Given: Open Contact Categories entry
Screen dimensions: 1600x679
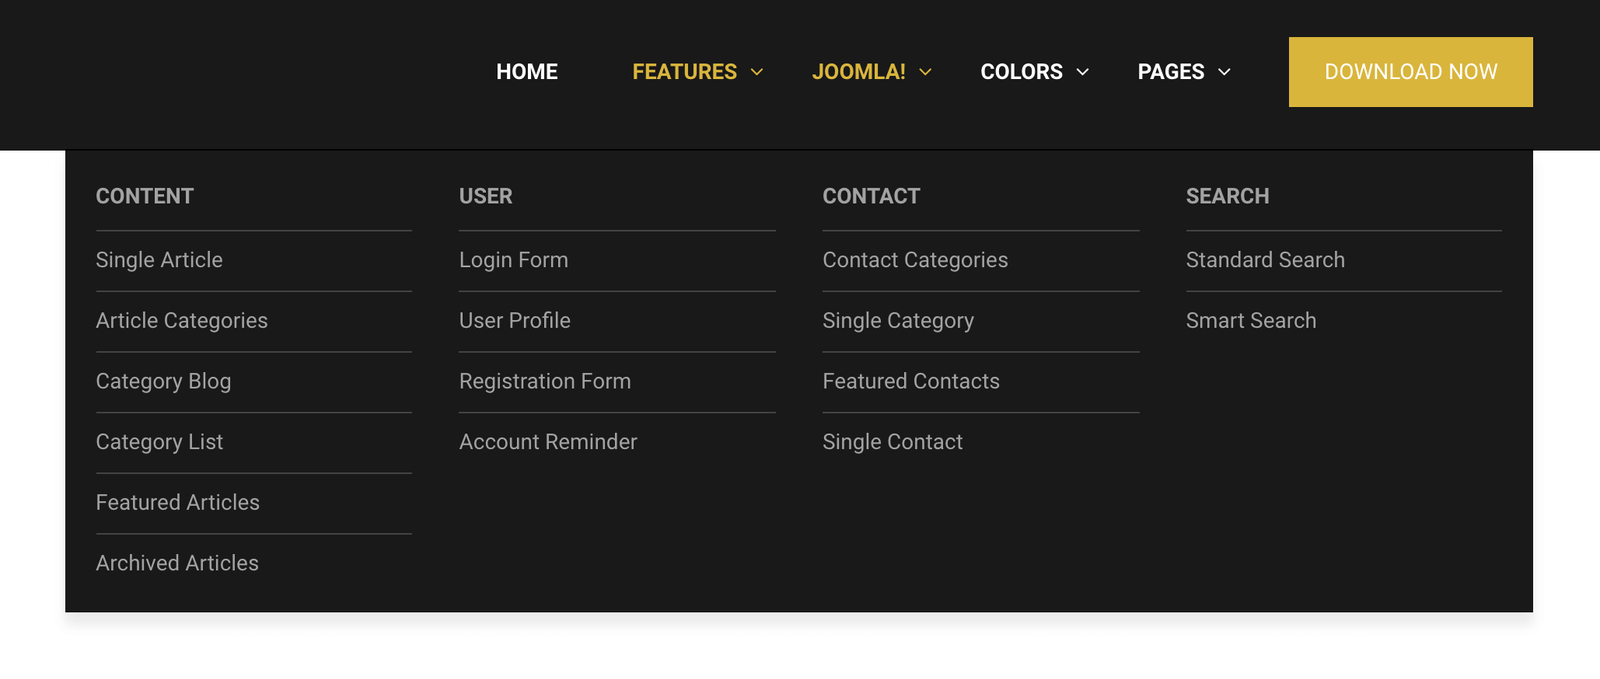Looking at the screenshot, I should pyautogui.click(x=914, y=260).
